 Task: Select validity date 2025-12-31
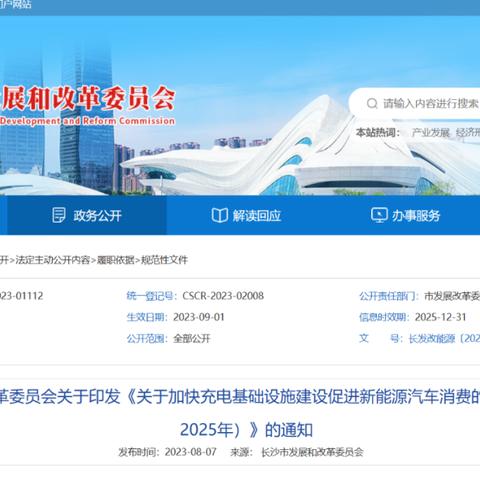440,317
